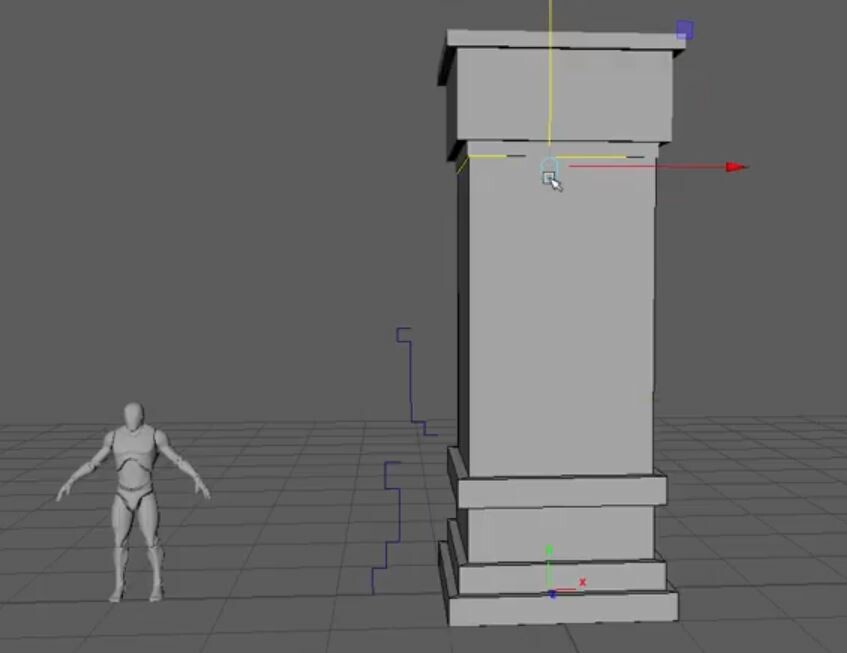Click the humanoid figure's head
The image size is (847, 653).
point(132,413)
